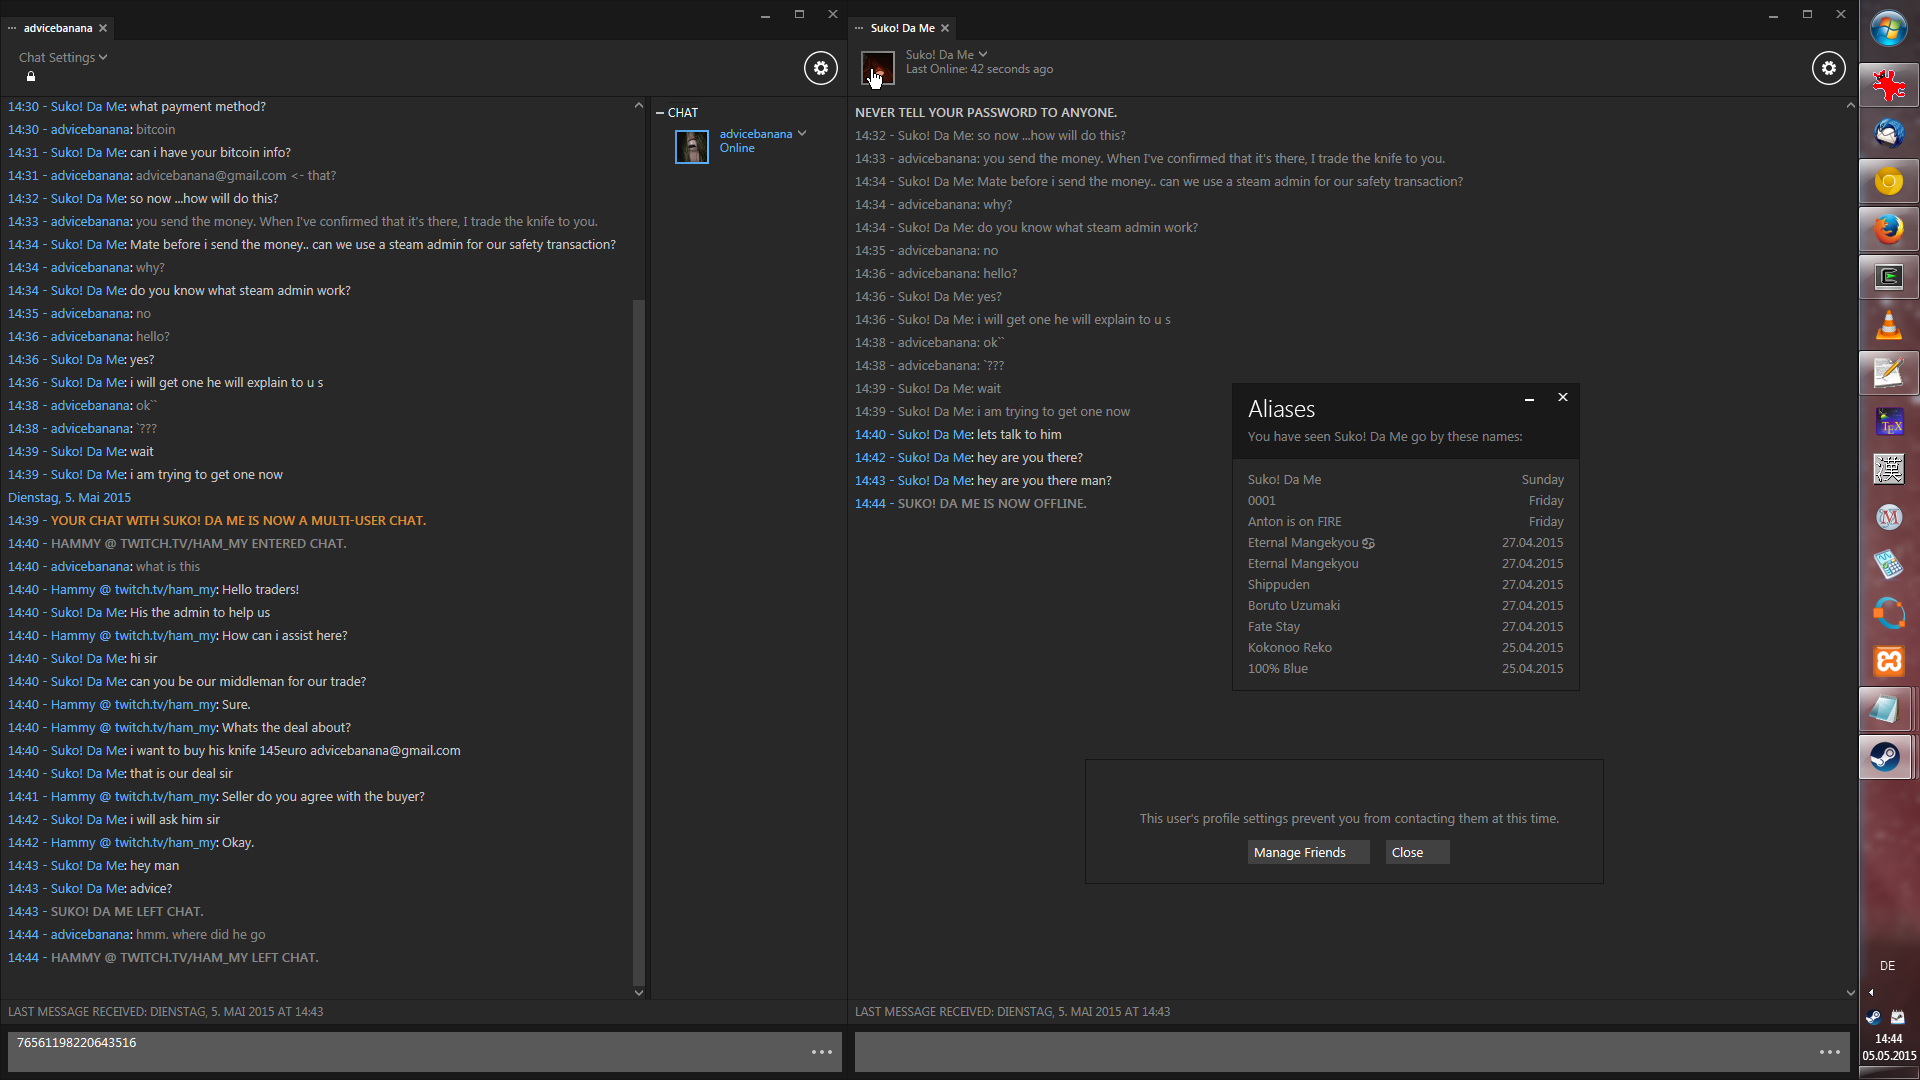Click the right chat message input field
This screenshot has height=1080, width=1920.
click(1330, 1052)
